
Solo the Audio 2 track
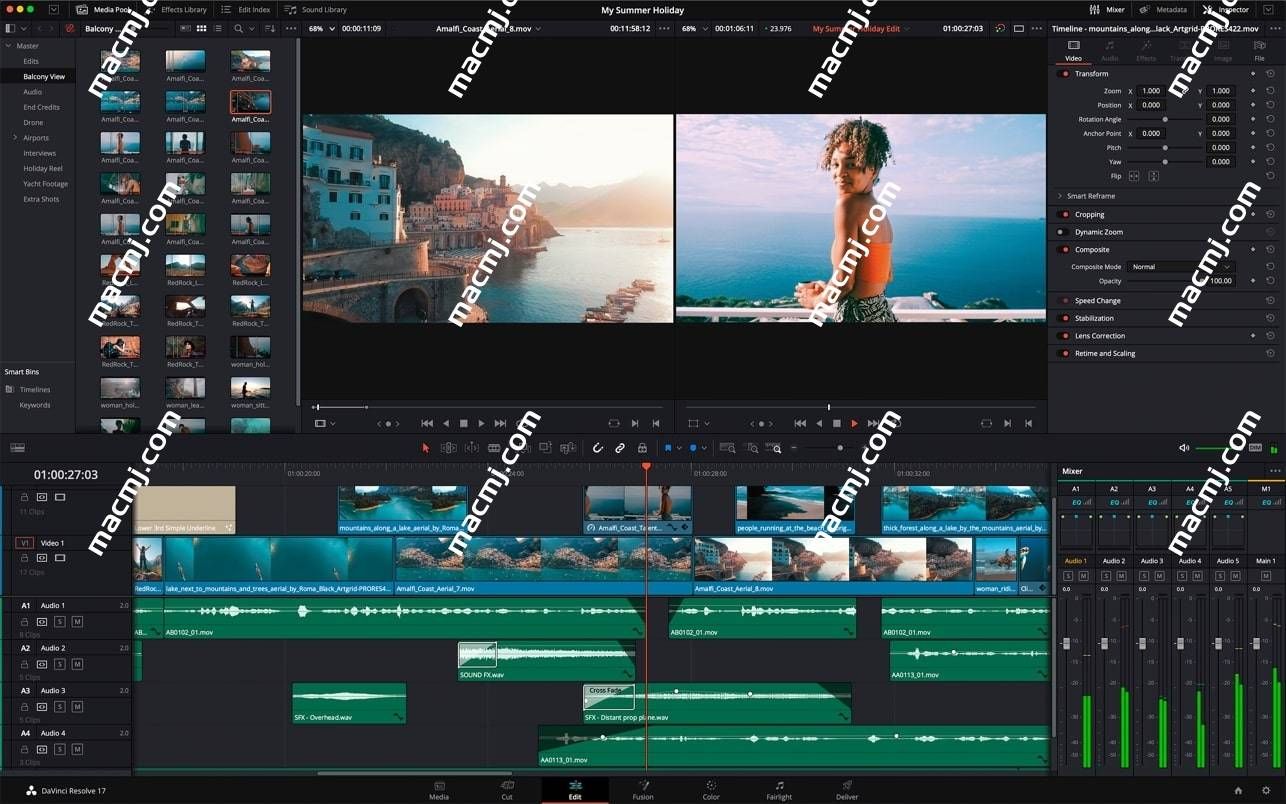point(60,664)
